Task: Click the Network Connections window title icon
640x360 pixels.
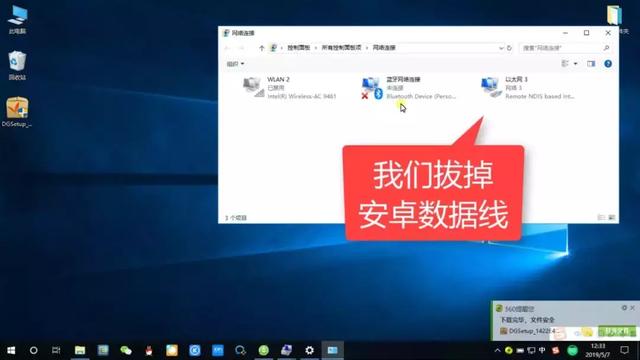Action: [x=226, y=33]
